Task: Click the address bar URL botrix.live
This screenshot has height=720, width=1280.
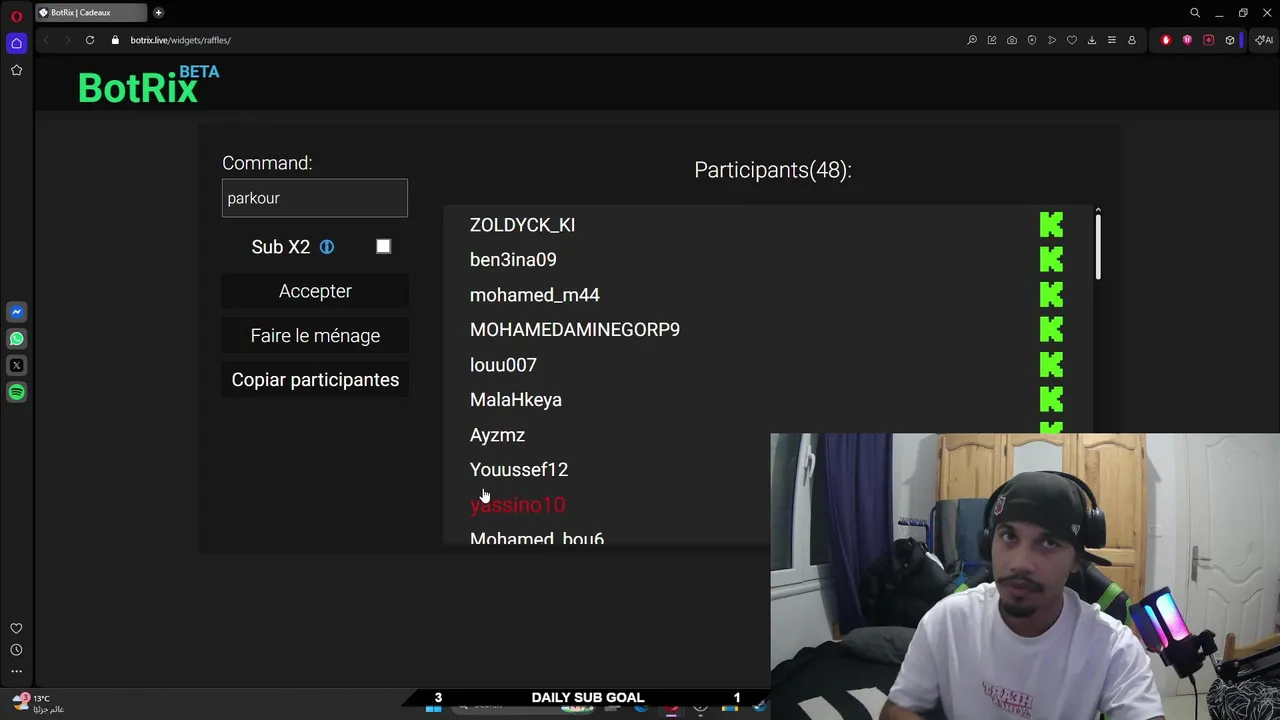Action: 180,40
